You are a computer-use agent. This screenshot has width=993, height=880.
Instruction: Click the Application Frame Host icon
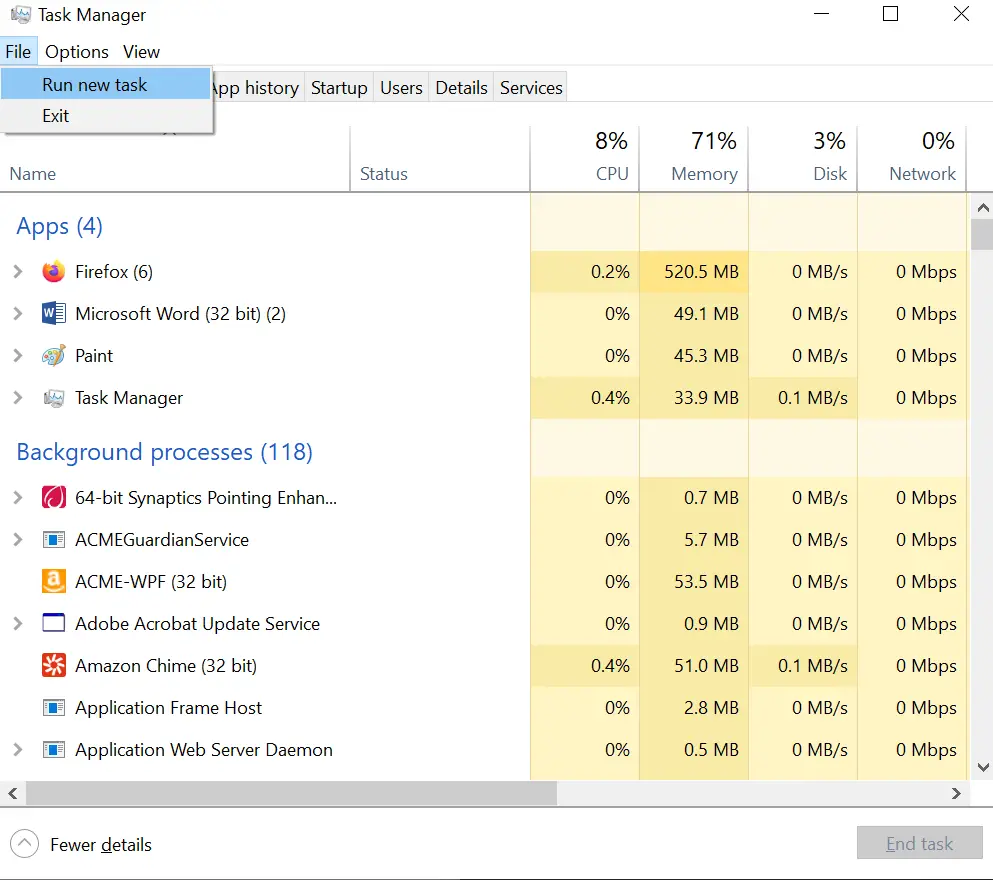coord(54,707)
